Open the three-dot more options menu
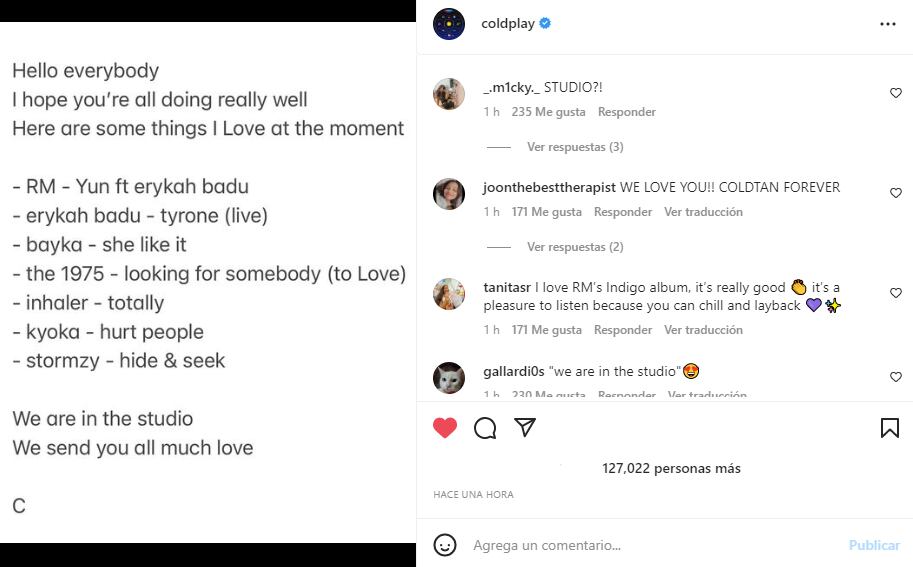Screen dimensions: 913x567 tap(887, 24)
